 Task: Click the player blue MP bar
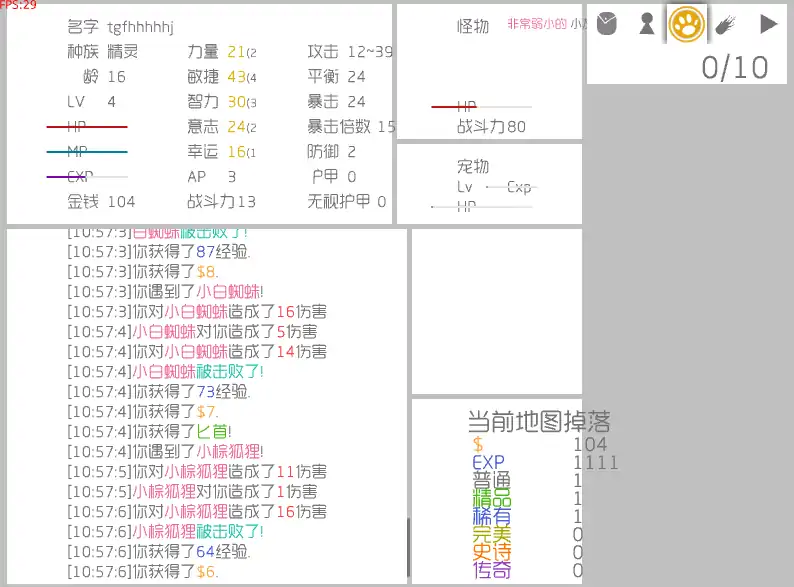click(87, 152)
